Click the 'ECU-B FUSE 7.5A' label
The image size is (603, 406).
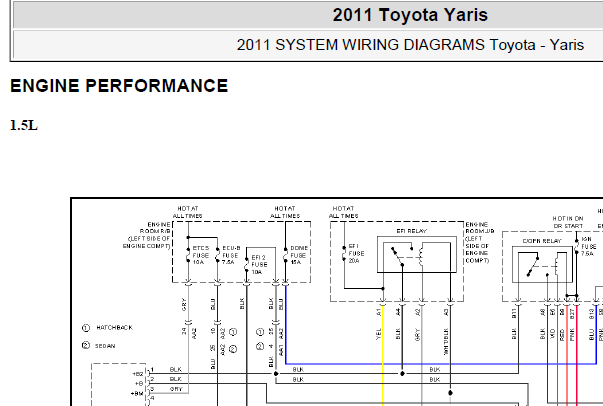231,255
